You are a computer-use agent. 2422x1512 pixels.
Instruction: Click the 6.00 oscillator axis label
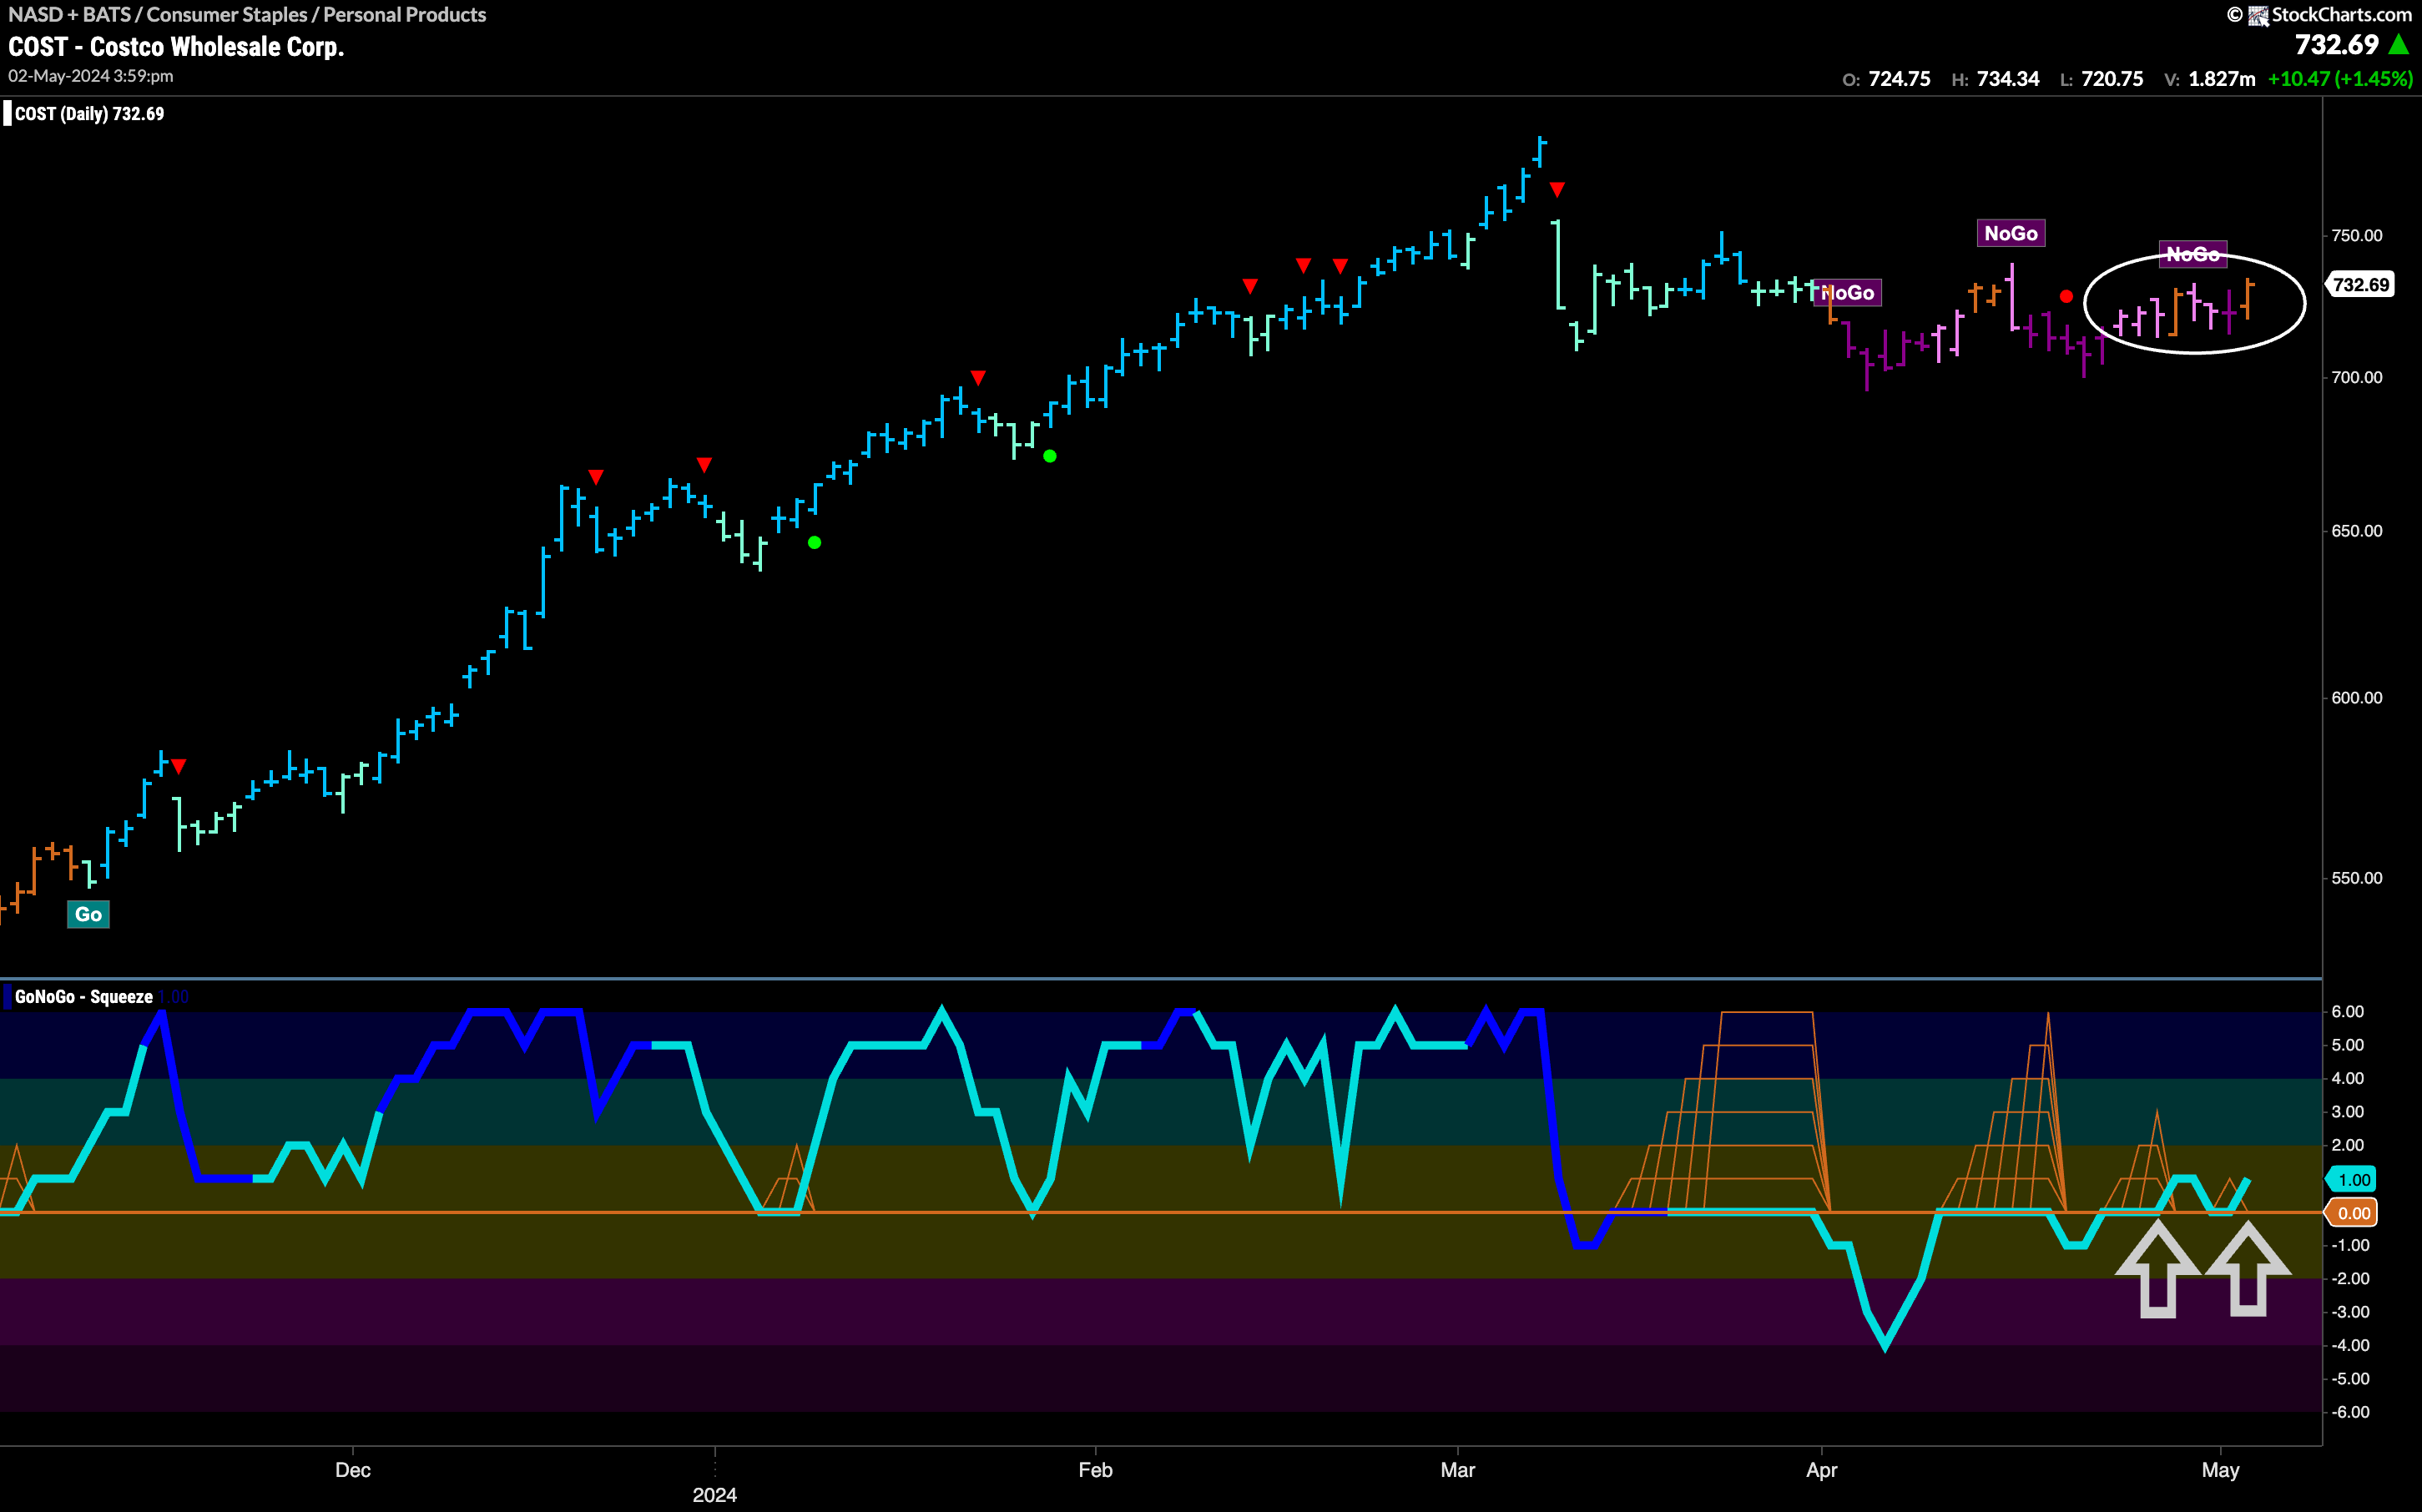tap(2347, 1011)
